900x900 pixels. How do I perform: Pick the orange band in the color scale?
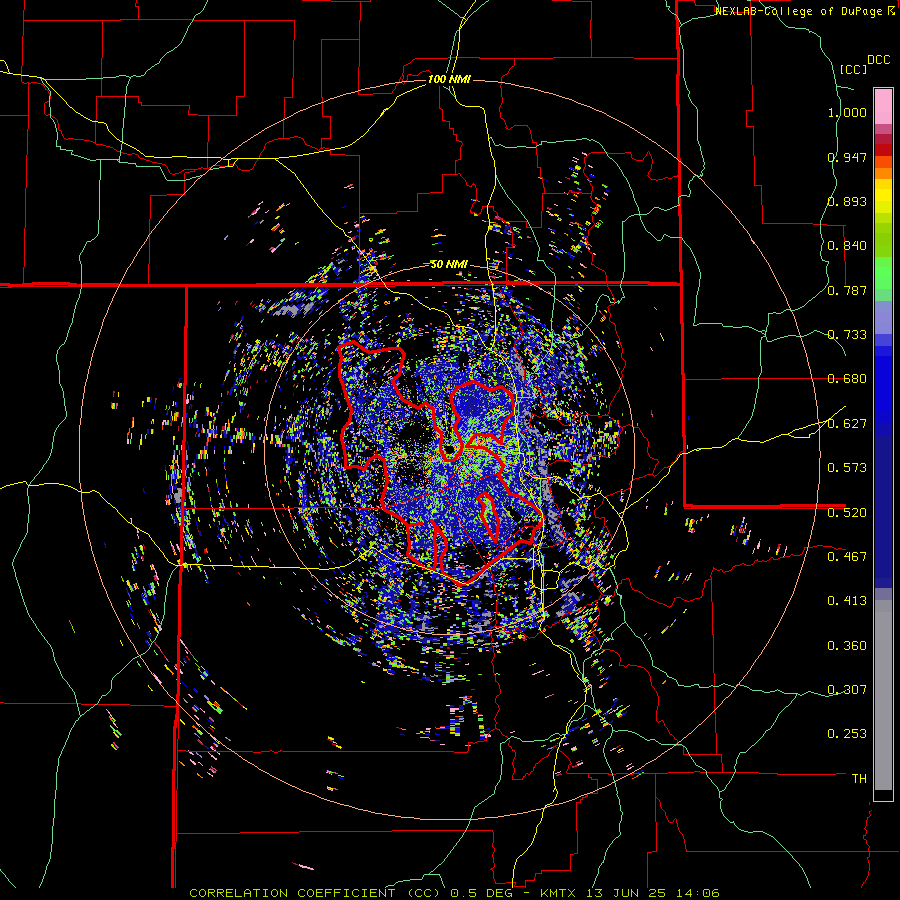[x=883, y=173]
